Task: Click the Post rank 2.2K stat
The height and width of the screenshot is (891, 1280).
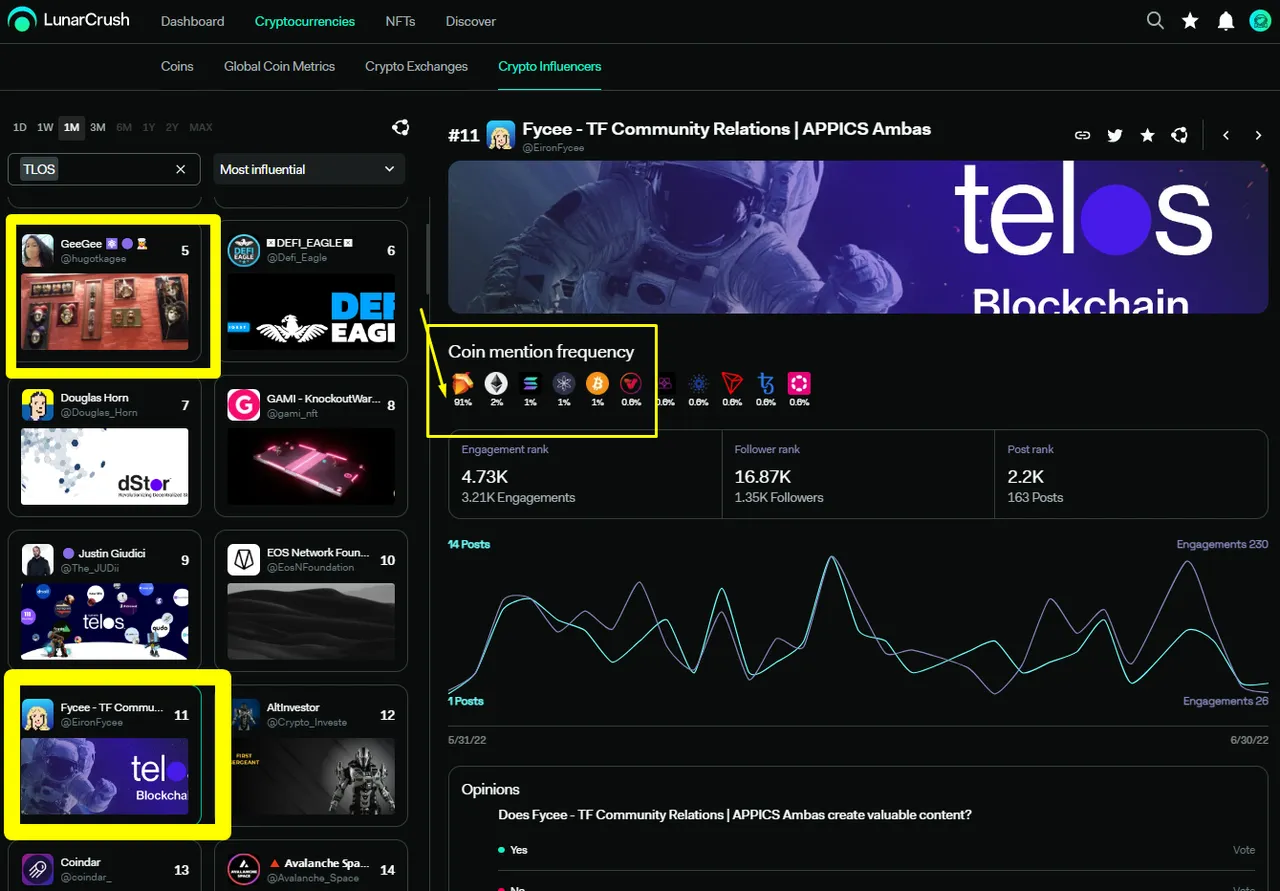Action: pyautogui.click(x=1131, y=474)
